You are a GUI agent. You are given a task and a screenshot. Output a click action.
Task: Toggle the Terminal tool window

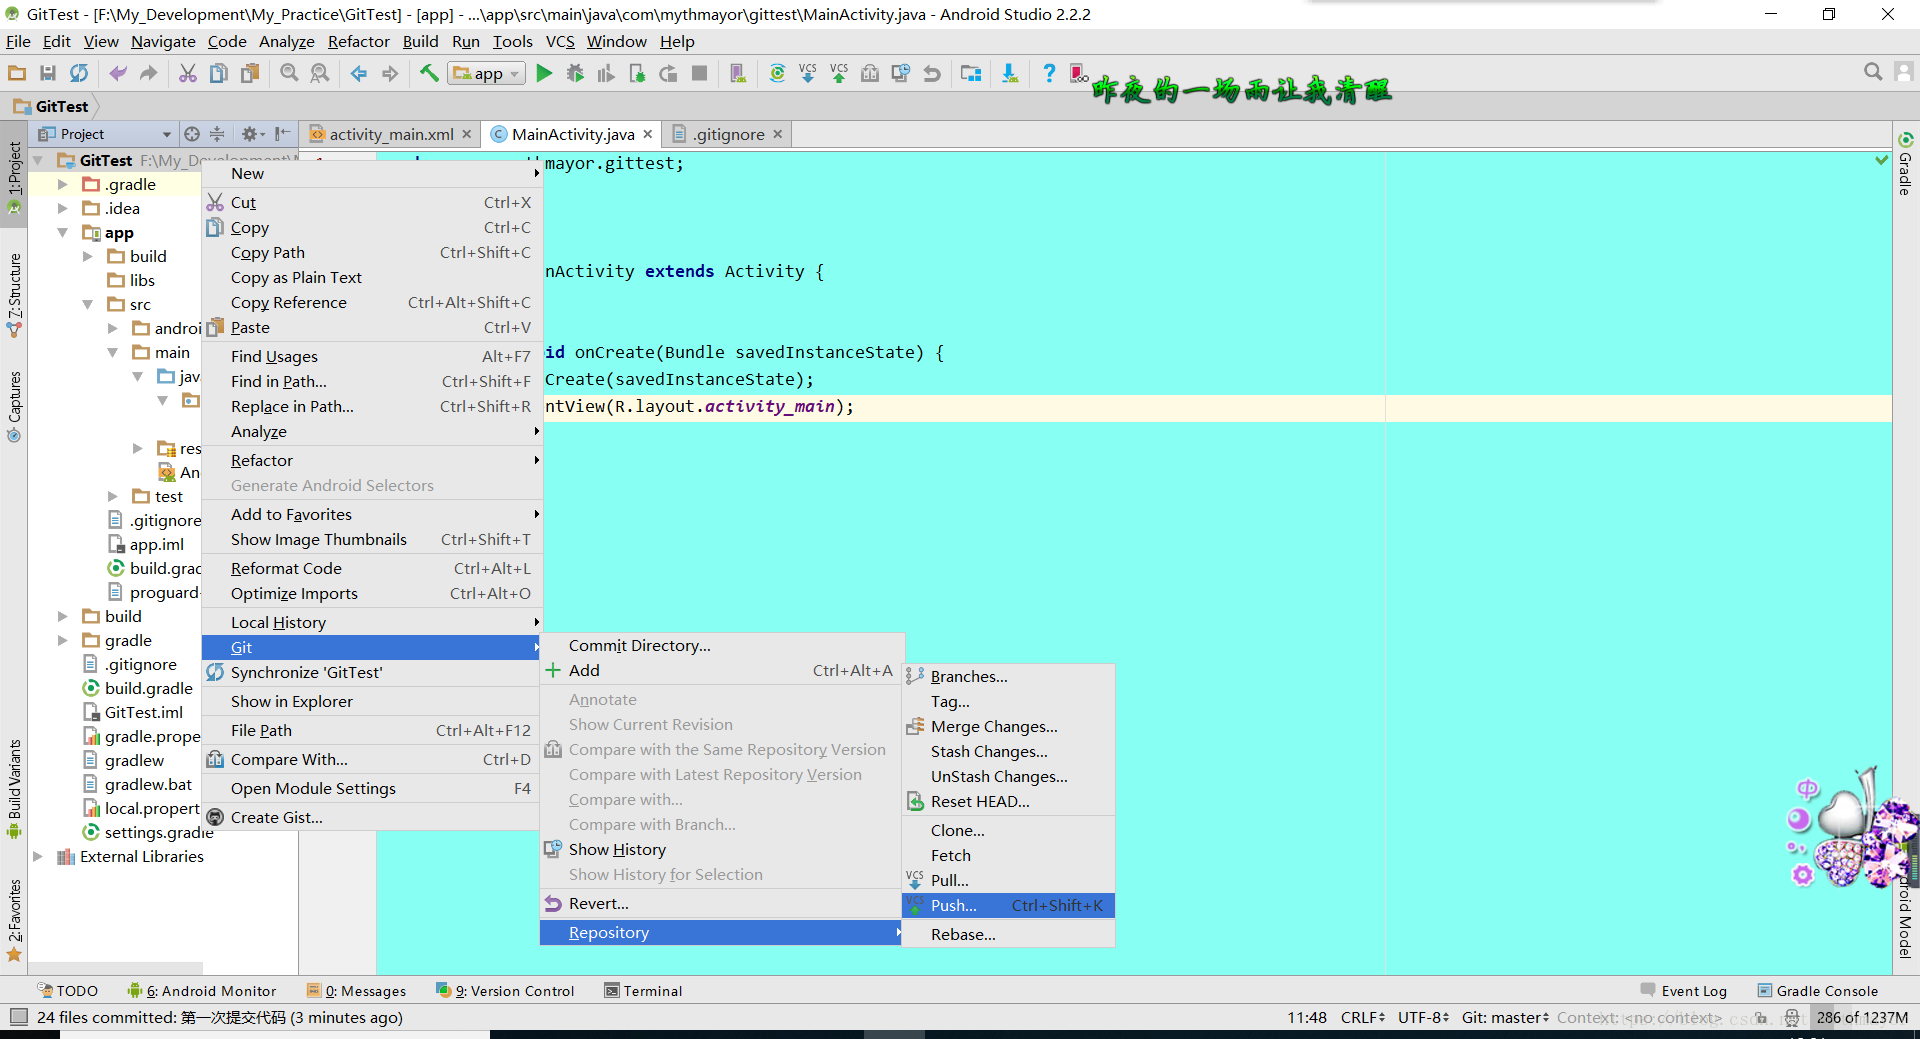point(643,991)
